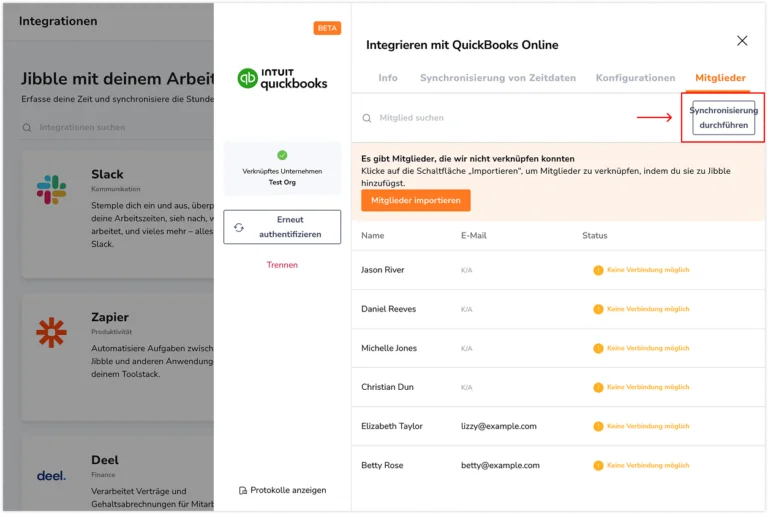Click the warning icon for Jason River
The height and width of the screenshot is (514, 768).
click(598, 270)
